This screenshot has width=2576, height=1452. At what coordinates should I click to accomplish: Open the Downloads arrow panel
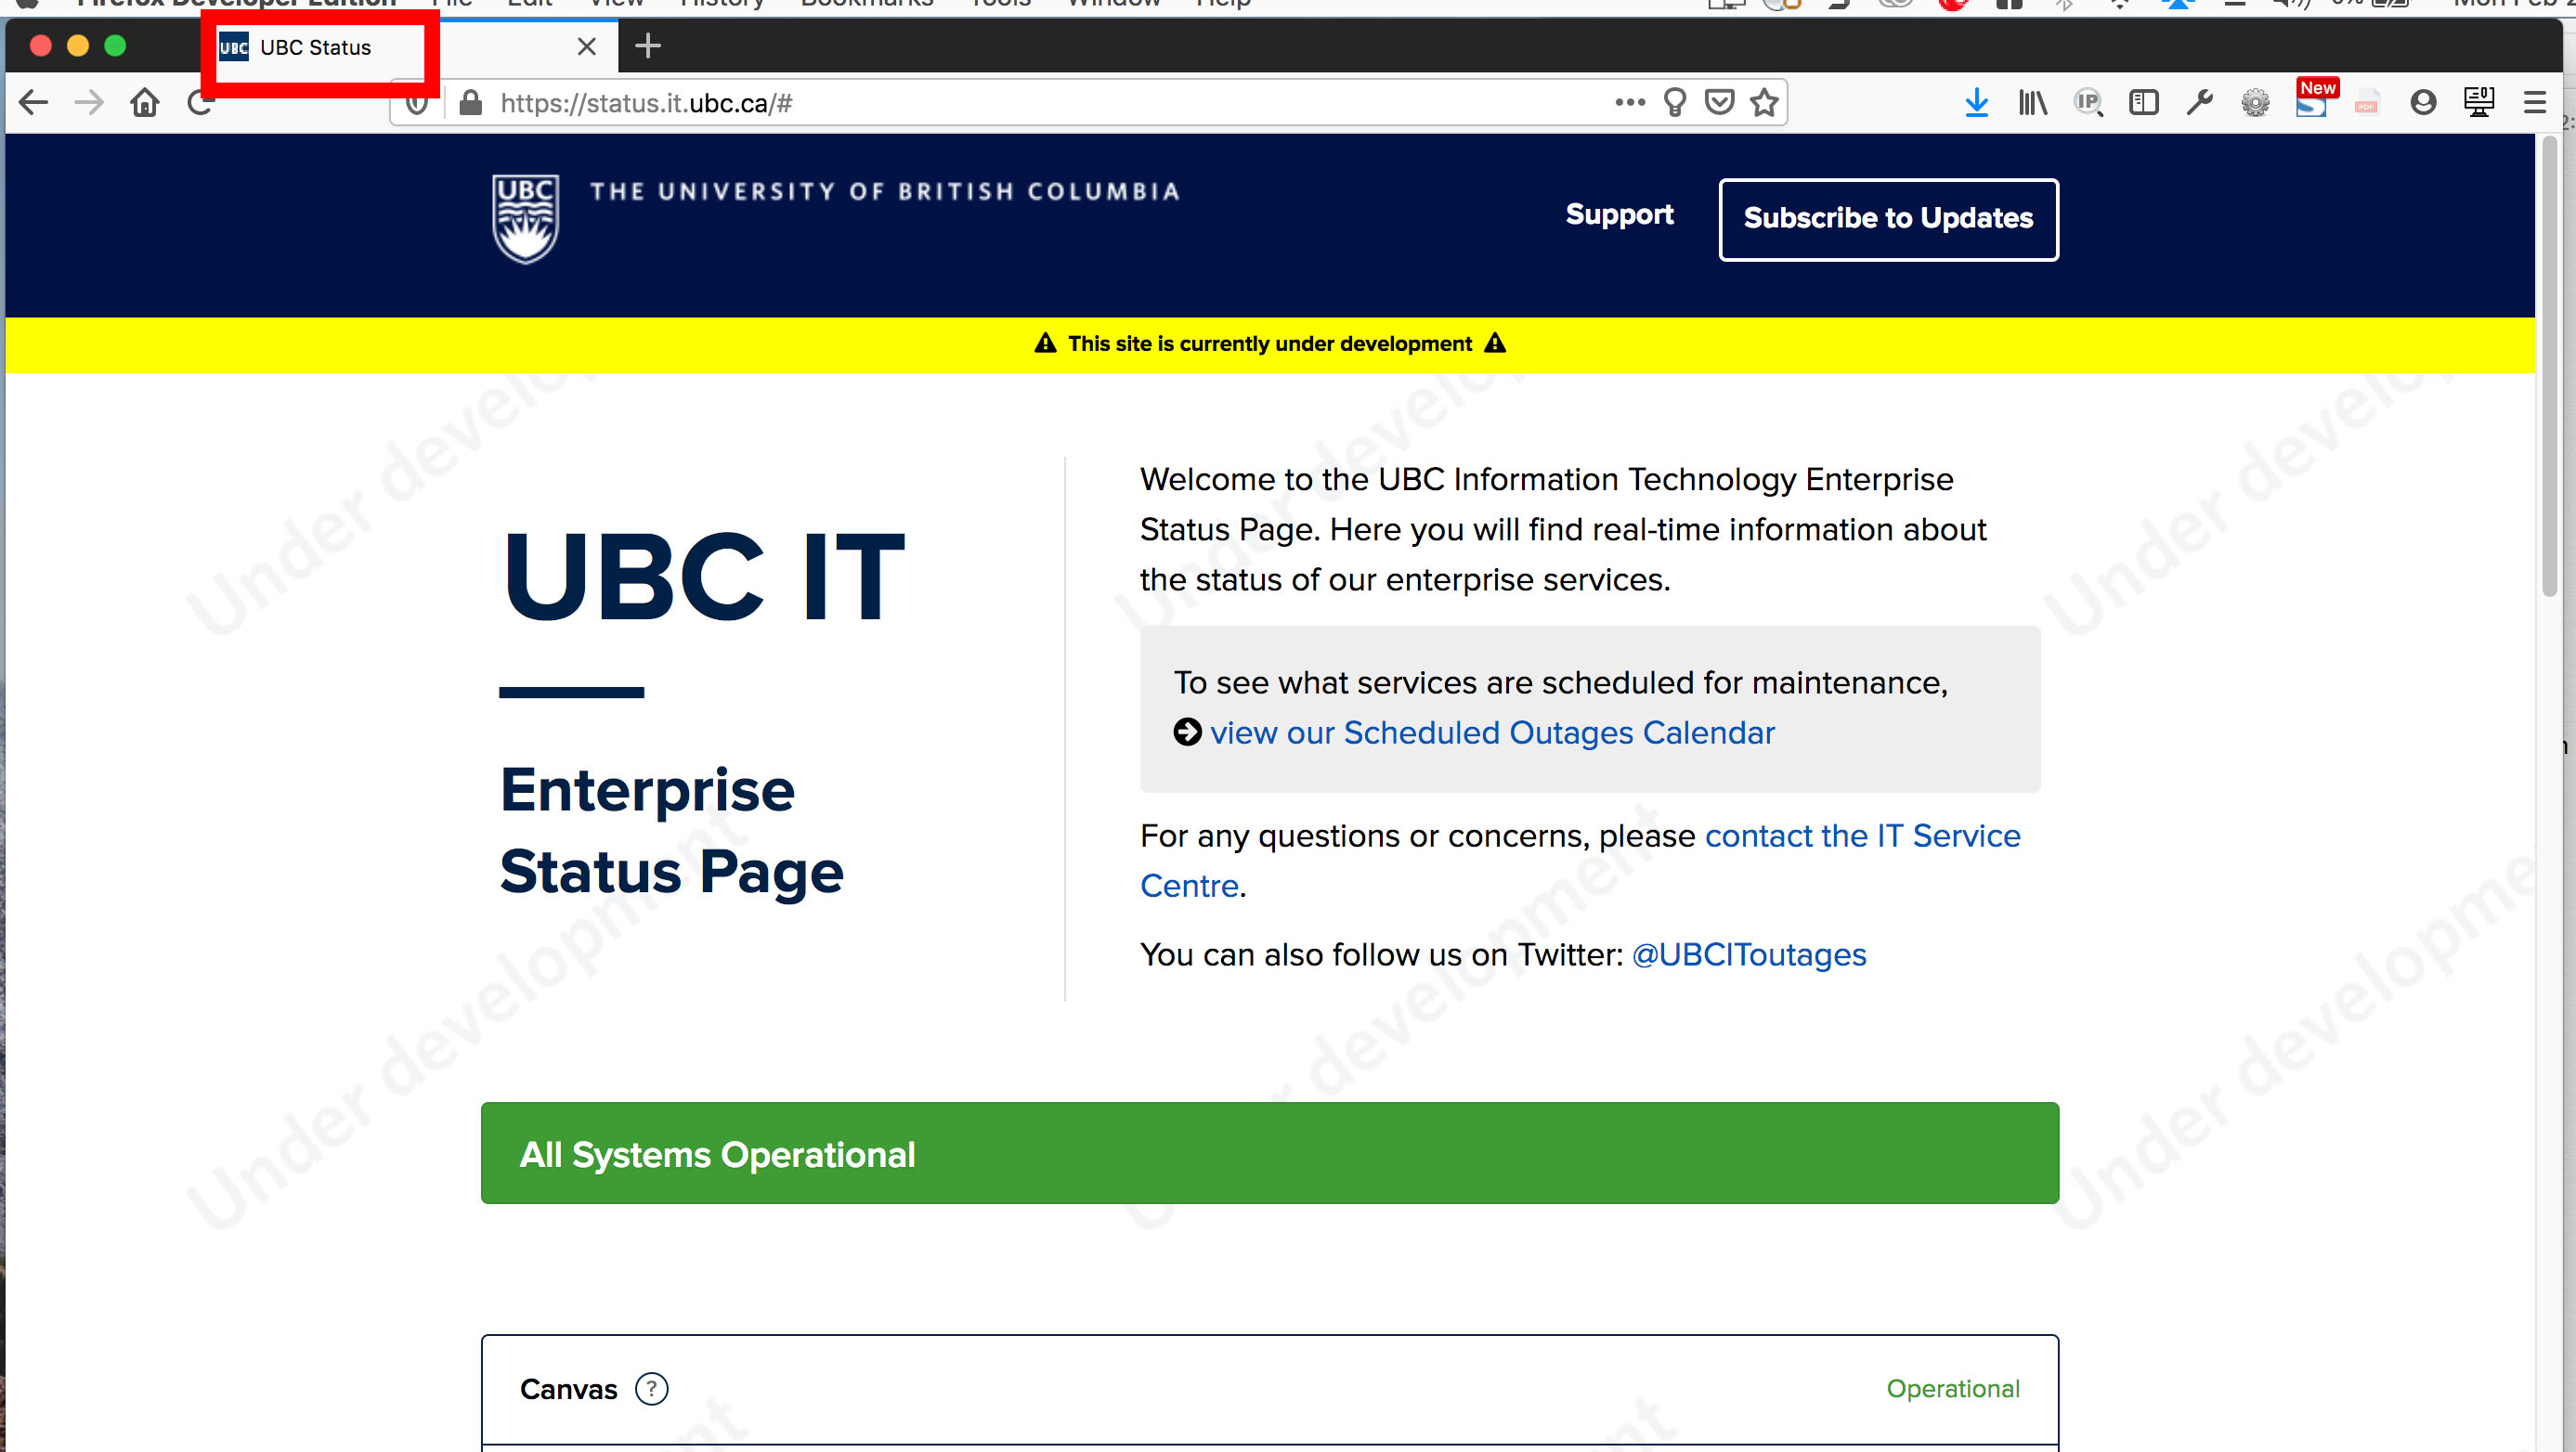tap(1976, 102)
